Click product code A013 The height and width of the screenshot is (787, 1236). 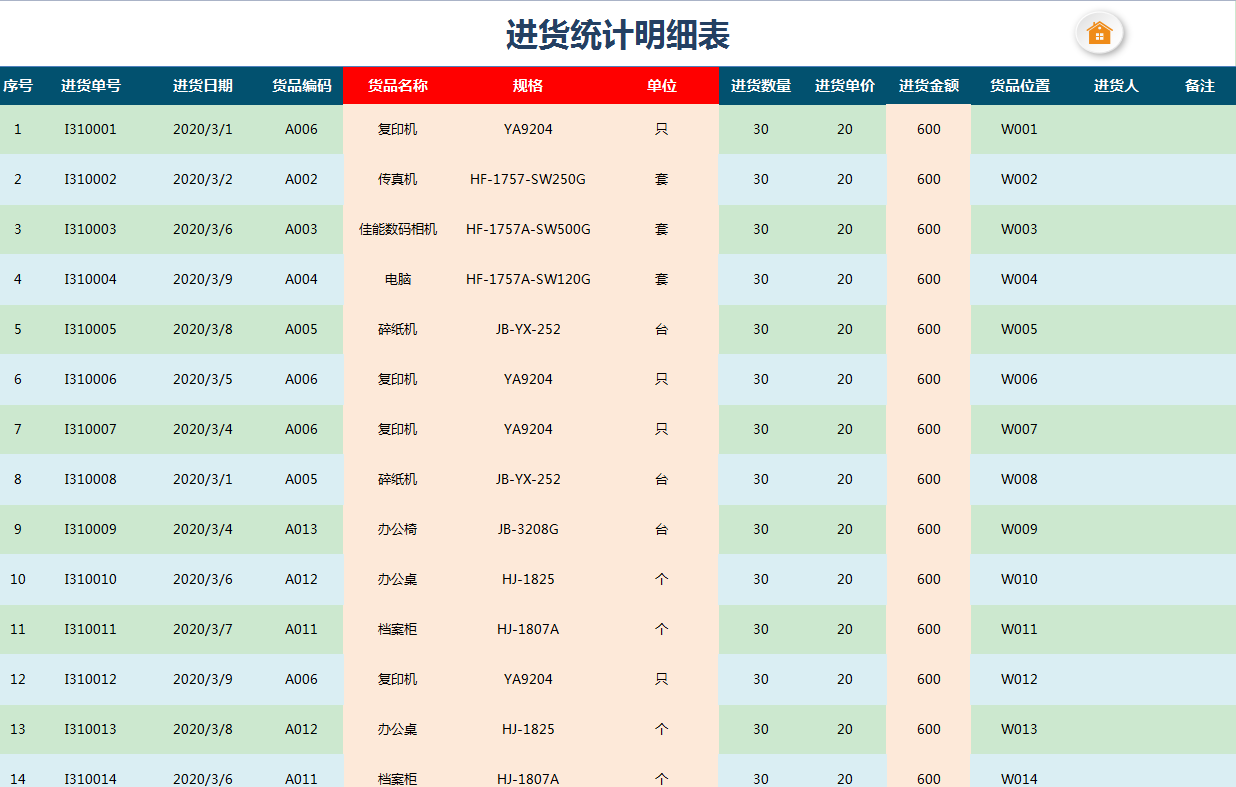tap(301, 529)
